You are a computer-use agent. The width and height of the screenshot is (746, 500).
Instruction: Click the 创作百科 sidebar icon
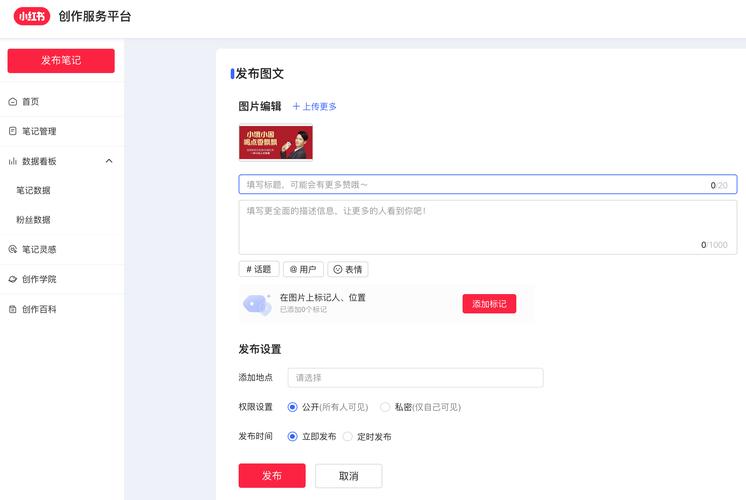click(x=13, y=310)
